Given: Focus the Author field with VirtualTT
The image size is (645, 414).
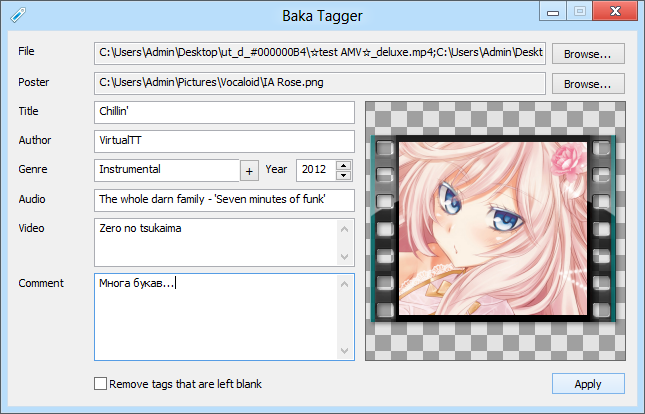Looking at the screenshot, I should click(x=224, y=142).
